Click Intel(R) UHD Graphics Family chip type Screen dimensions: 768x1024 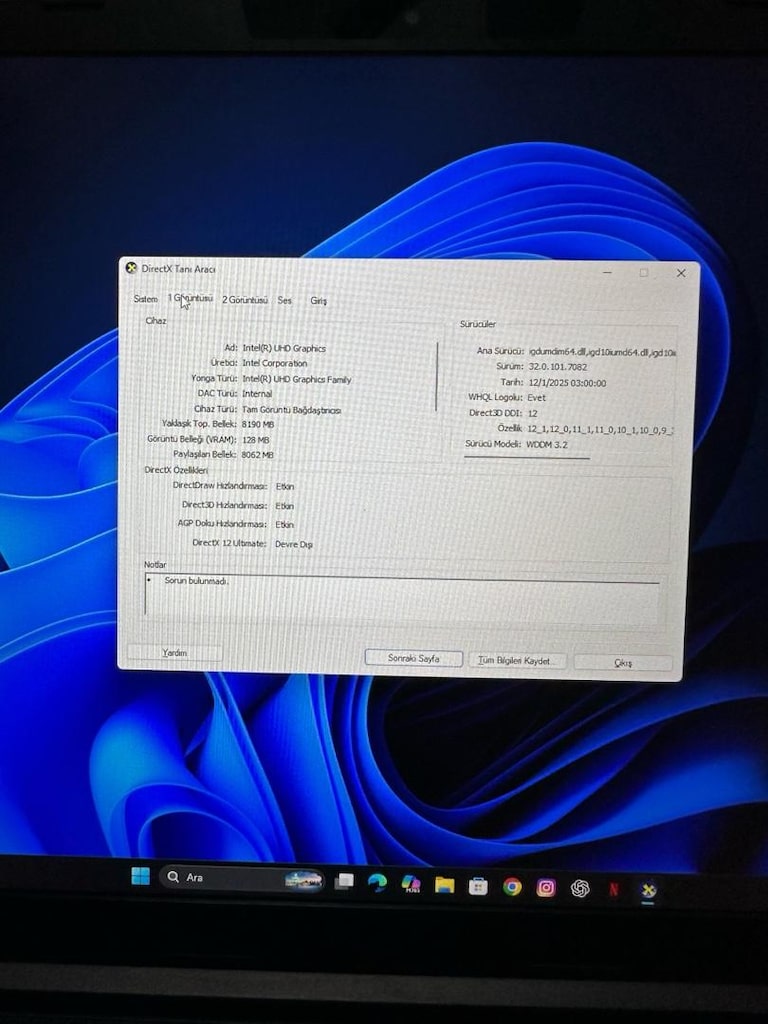[x=296, y=379]
